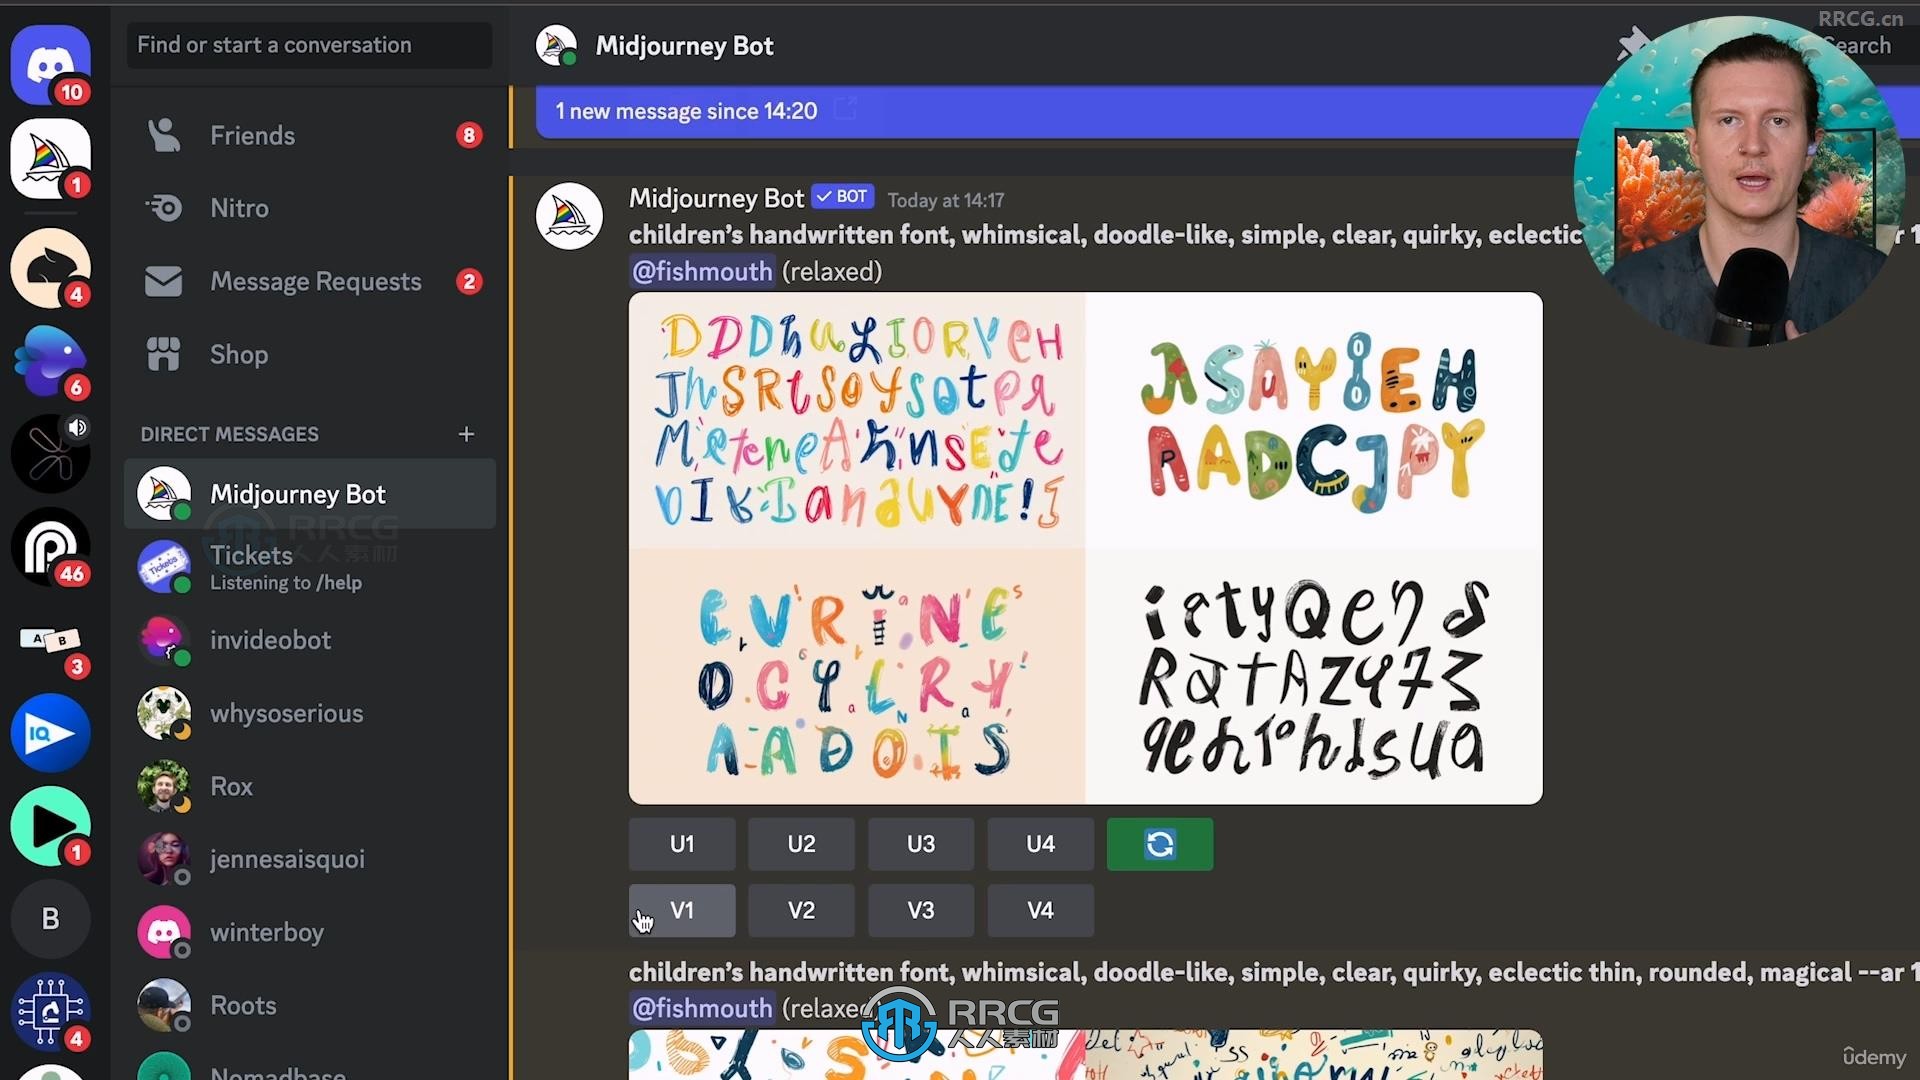Screen dimensions: 1920x1080
Task: Click the Nitro icon in sidebar
Action: [164, 208]
